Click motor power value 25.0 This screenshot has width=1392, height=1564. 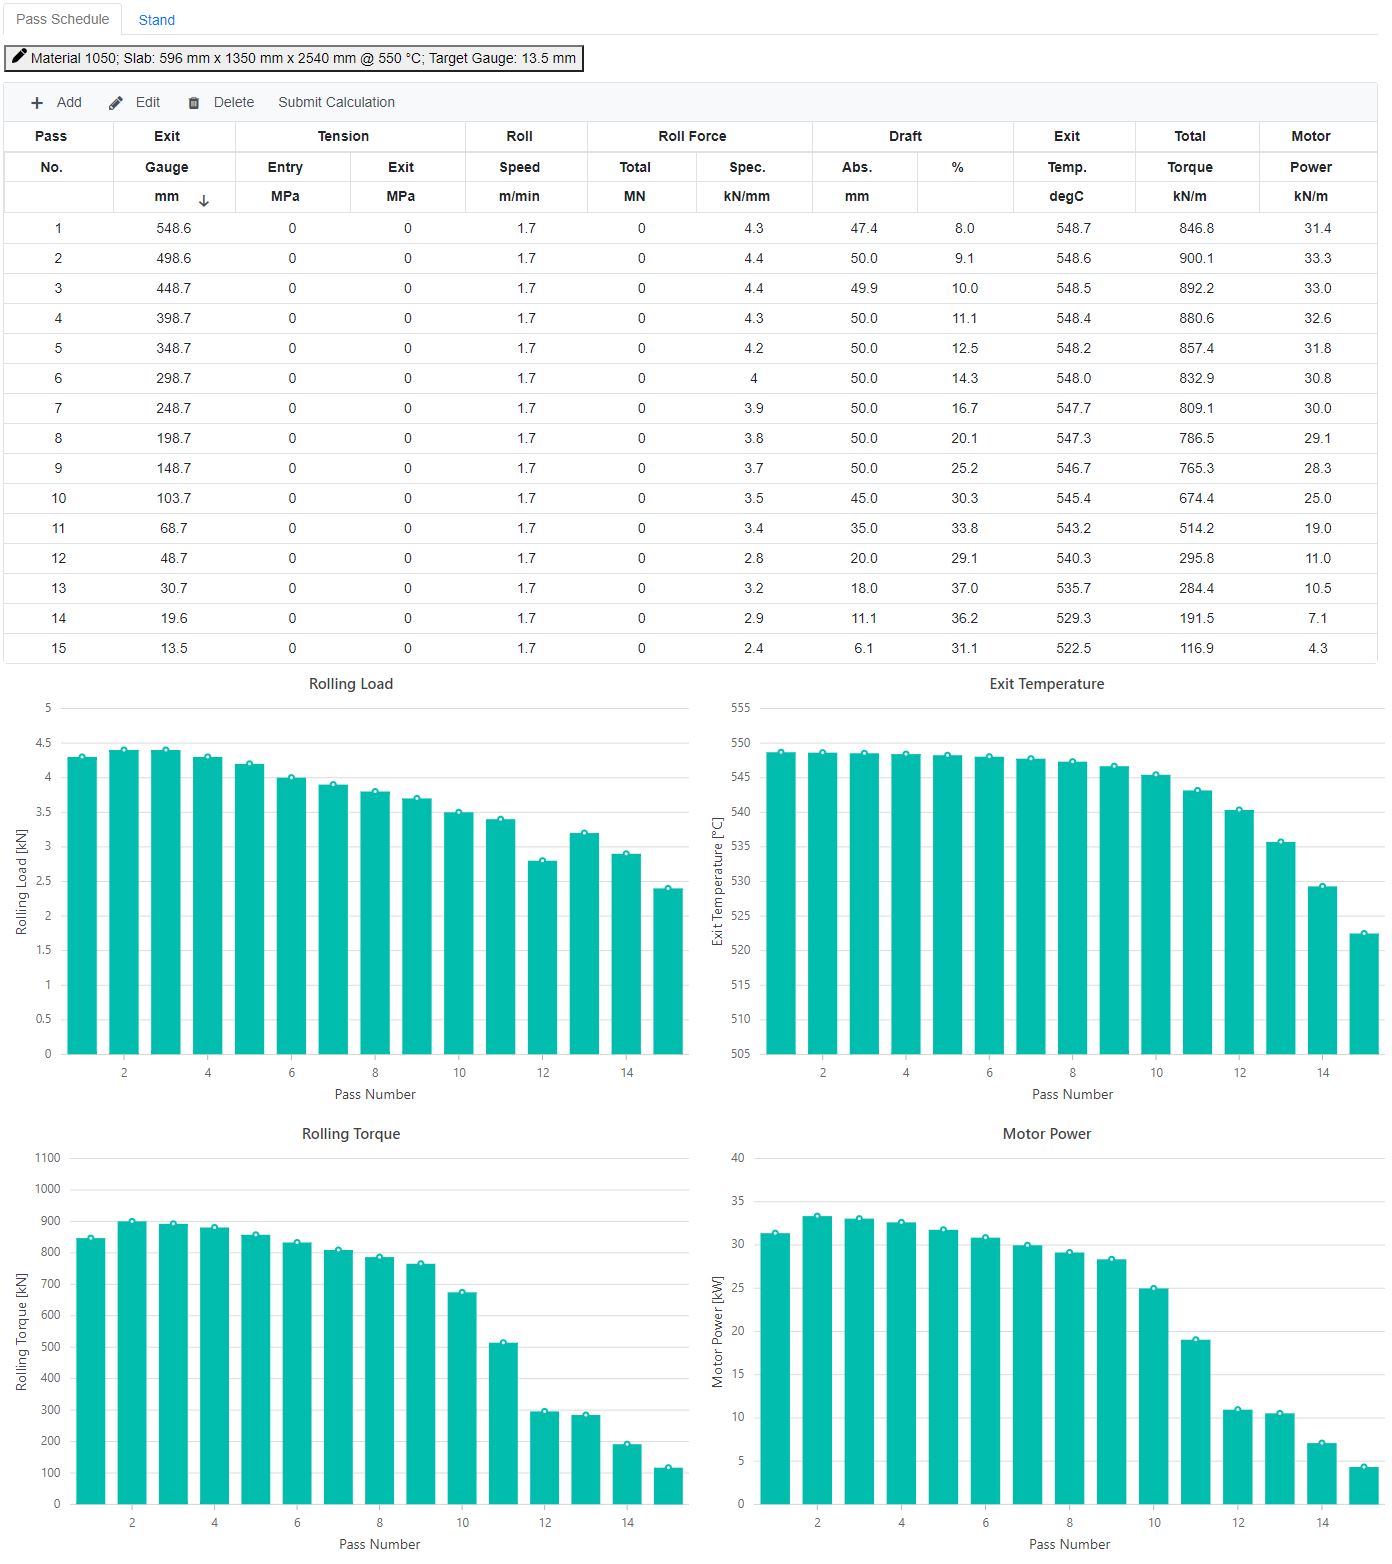point(1318,498)
